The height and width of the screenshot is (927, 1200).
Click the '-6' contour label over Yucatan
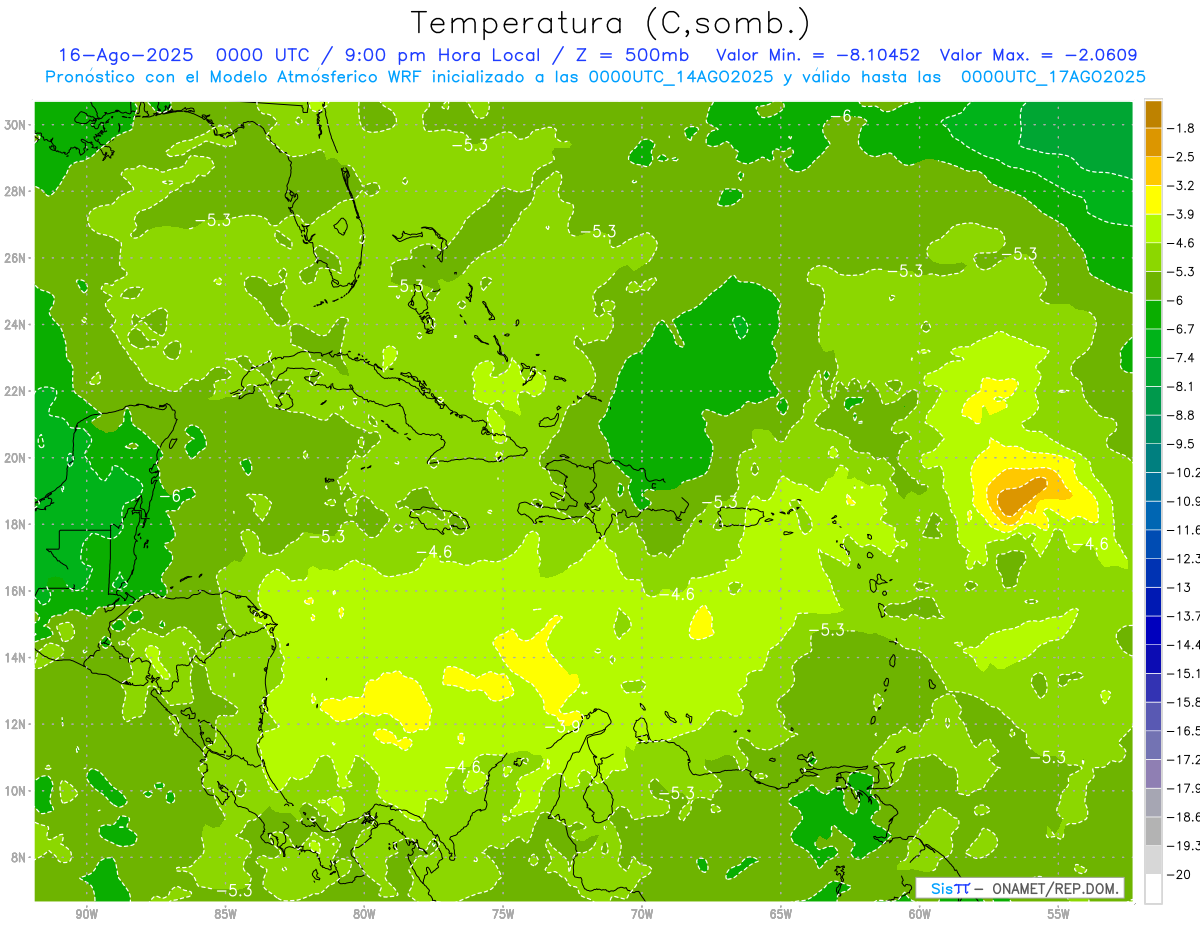pos(169,496)
